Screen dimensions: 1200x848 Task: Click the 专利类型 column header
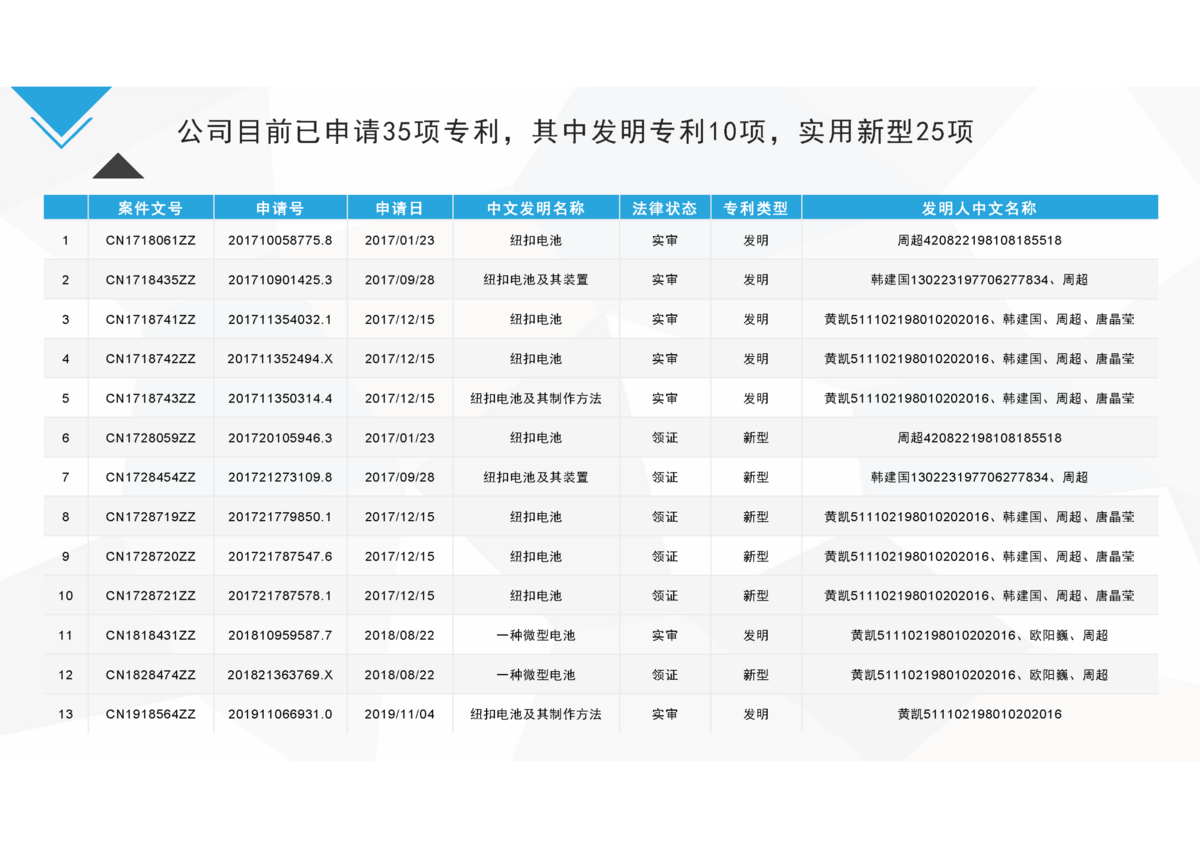coord(756,208)
